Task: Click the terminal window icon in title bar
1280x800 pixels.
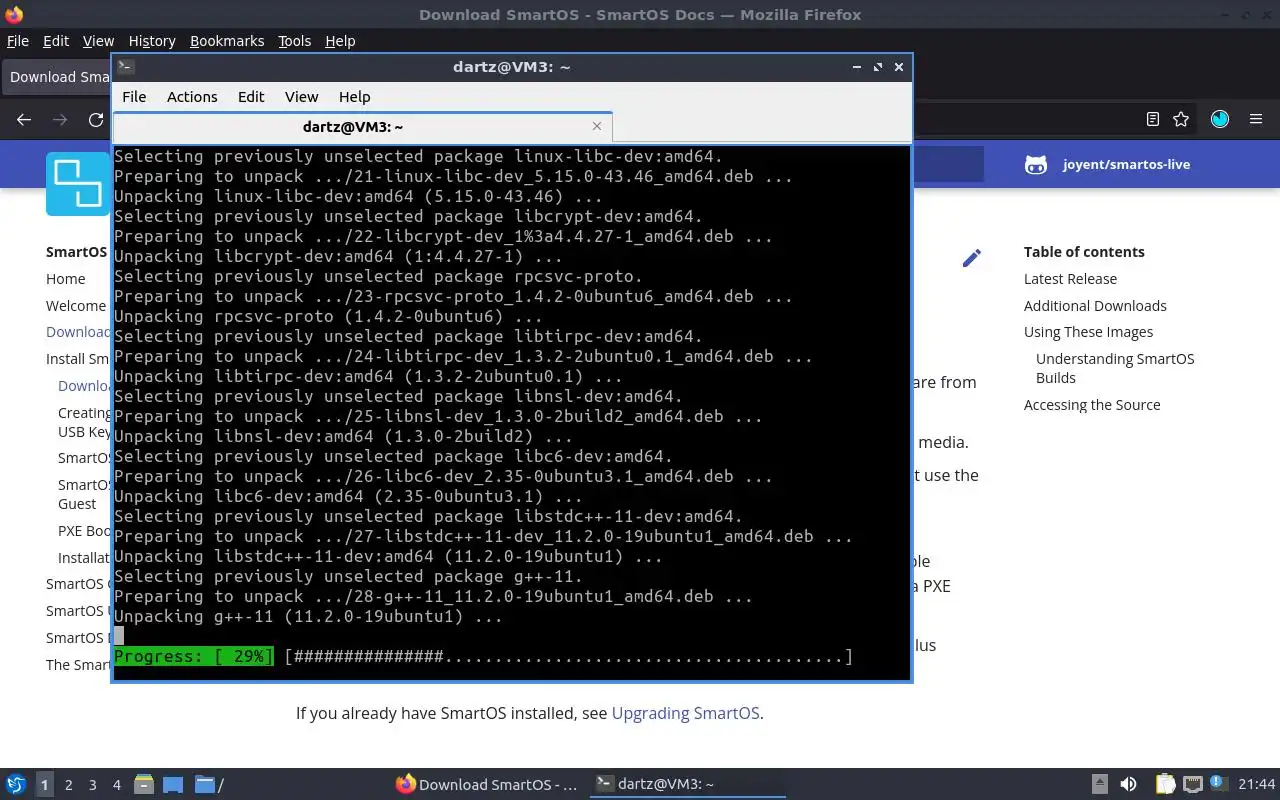Action: pyautogui.click(x=125, y=67)
